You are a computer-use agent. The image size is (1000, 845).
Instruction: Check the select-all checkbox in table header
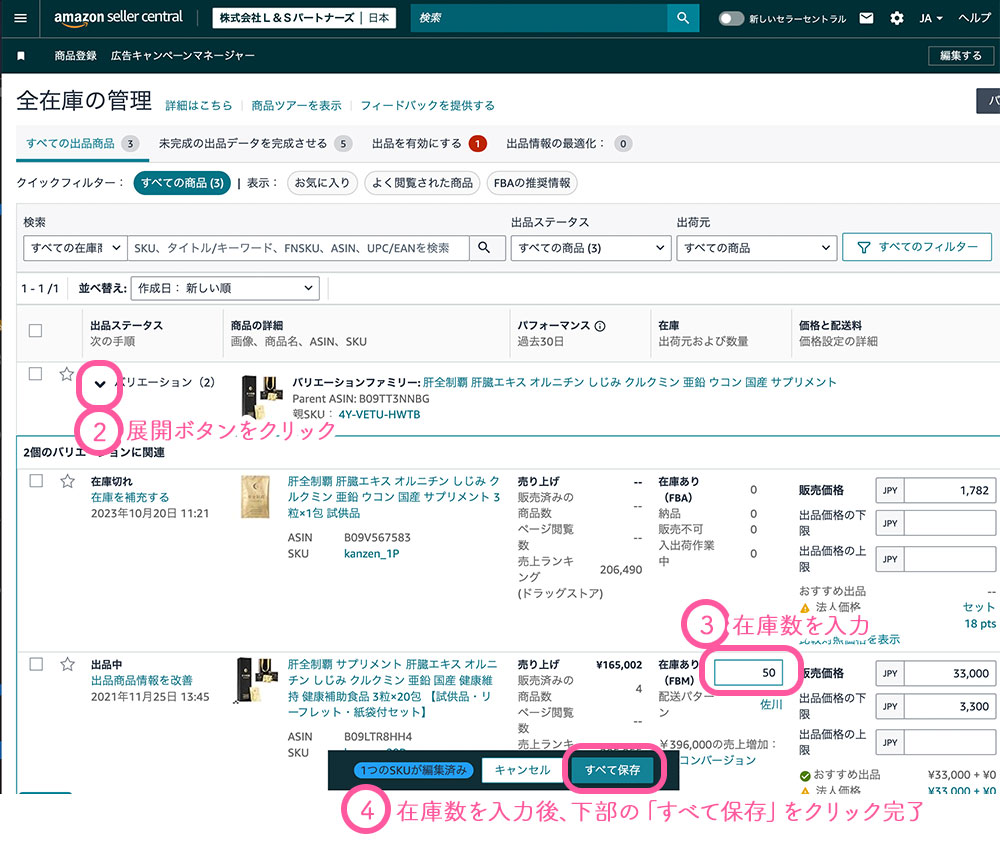pos(36,331)
